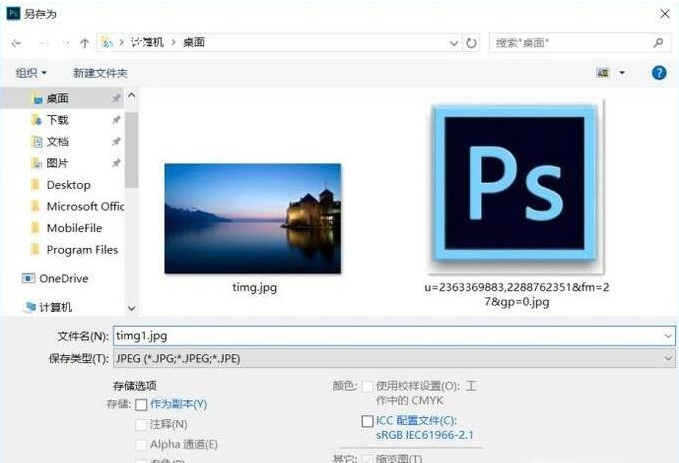Image resolution: width=679 pixels, height=463 pixels.
Task: Toggle Alpha 通道 checkbox
Action: pos(141,444)
